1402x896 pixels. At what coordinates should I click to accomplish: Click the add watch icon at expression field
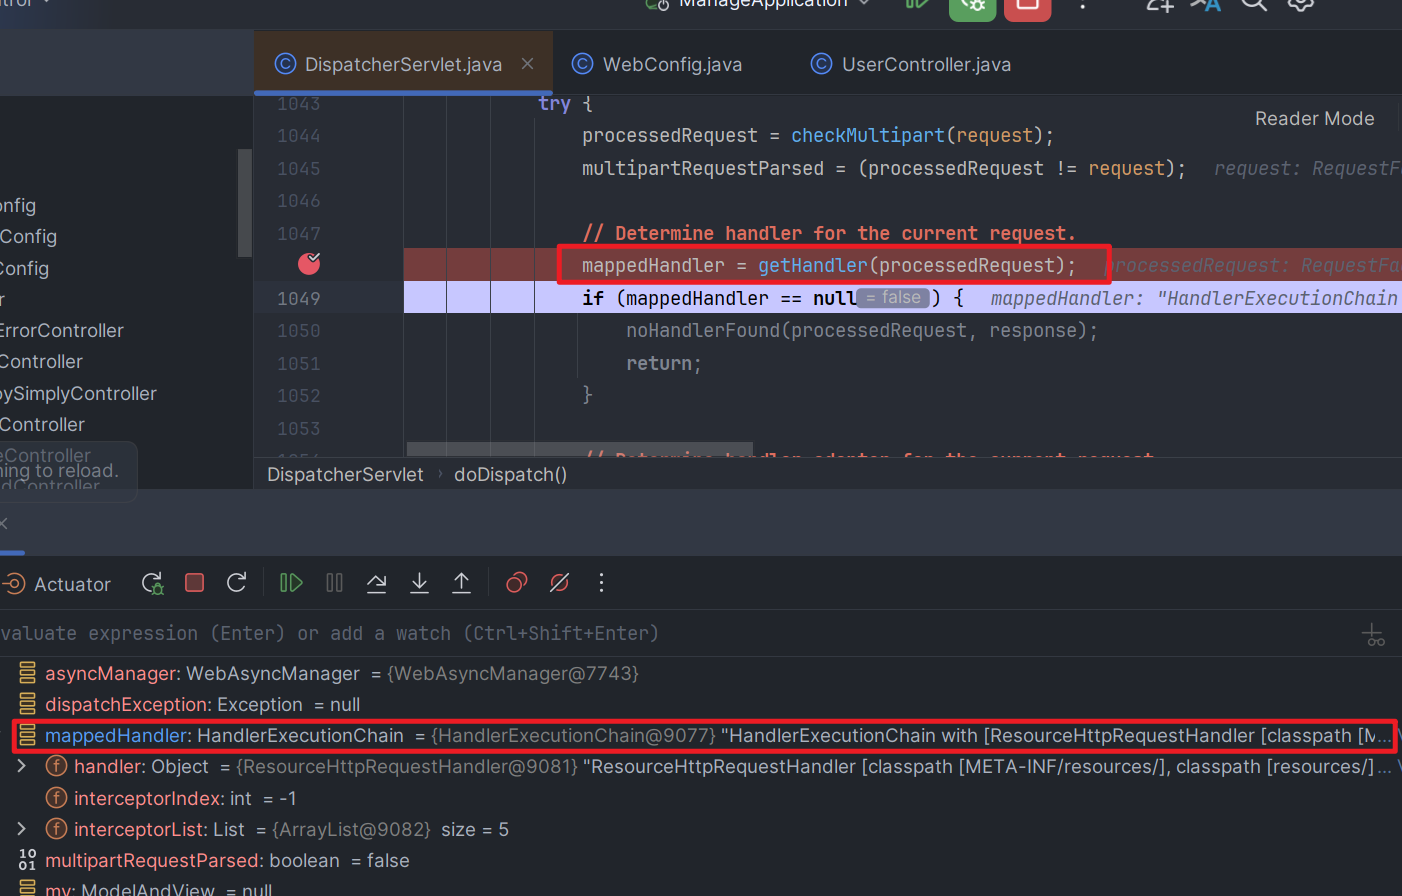1373,634
